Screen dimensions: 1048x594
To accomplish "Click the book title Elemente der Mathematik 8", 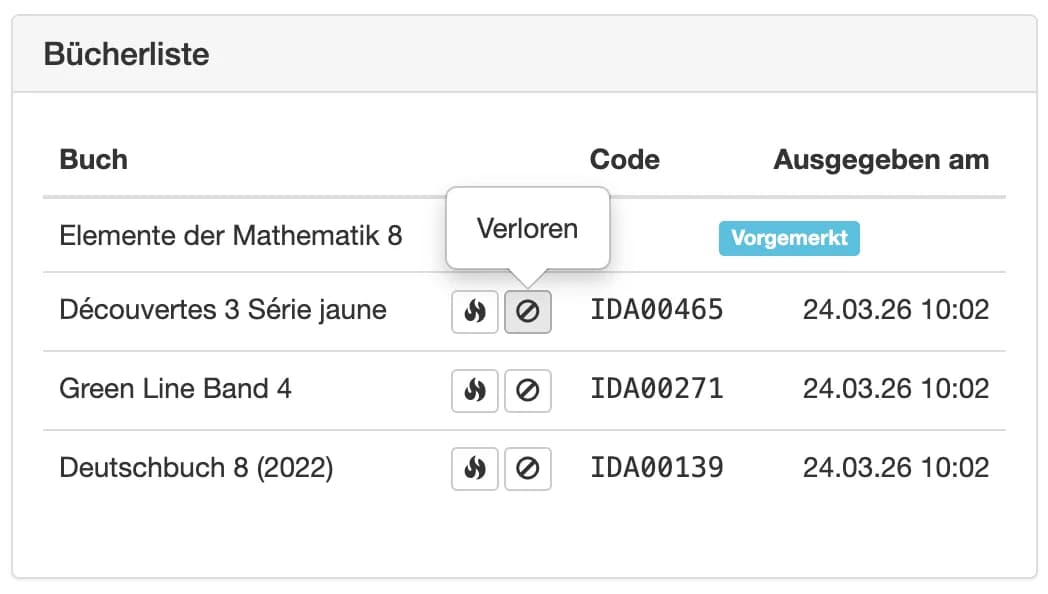I will 230,236.
